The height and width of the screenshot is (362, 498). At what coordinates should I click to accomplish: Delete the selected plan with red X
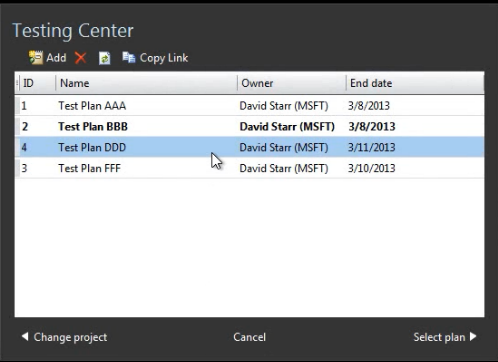pyautogui.click(x=80, y=58)
